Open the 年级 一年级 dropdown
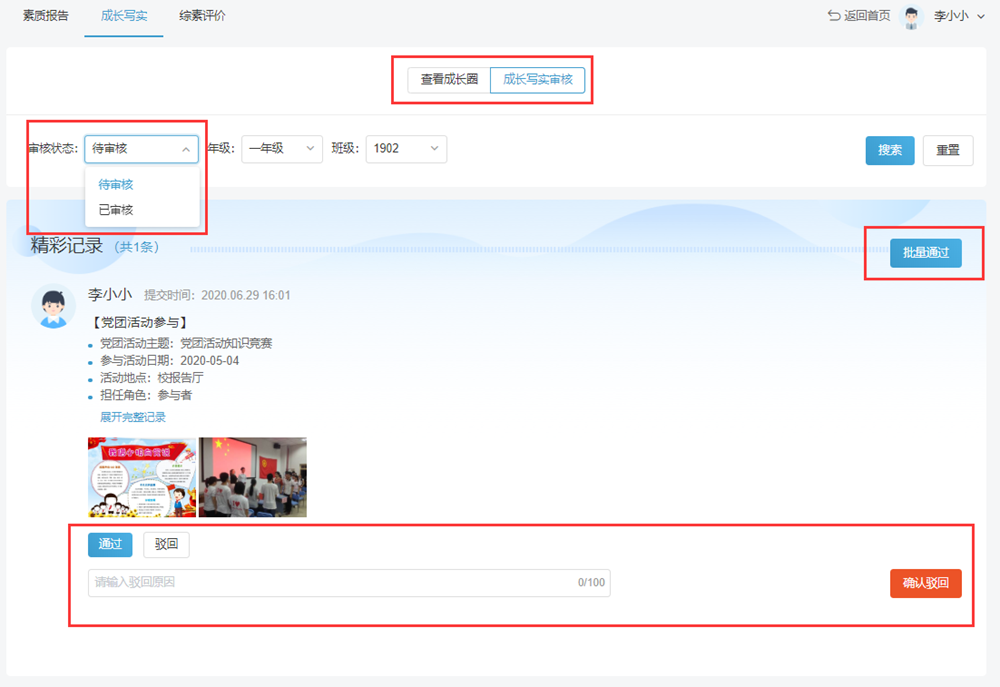This screenshot has width=1000, height=687. click(281, 149)
